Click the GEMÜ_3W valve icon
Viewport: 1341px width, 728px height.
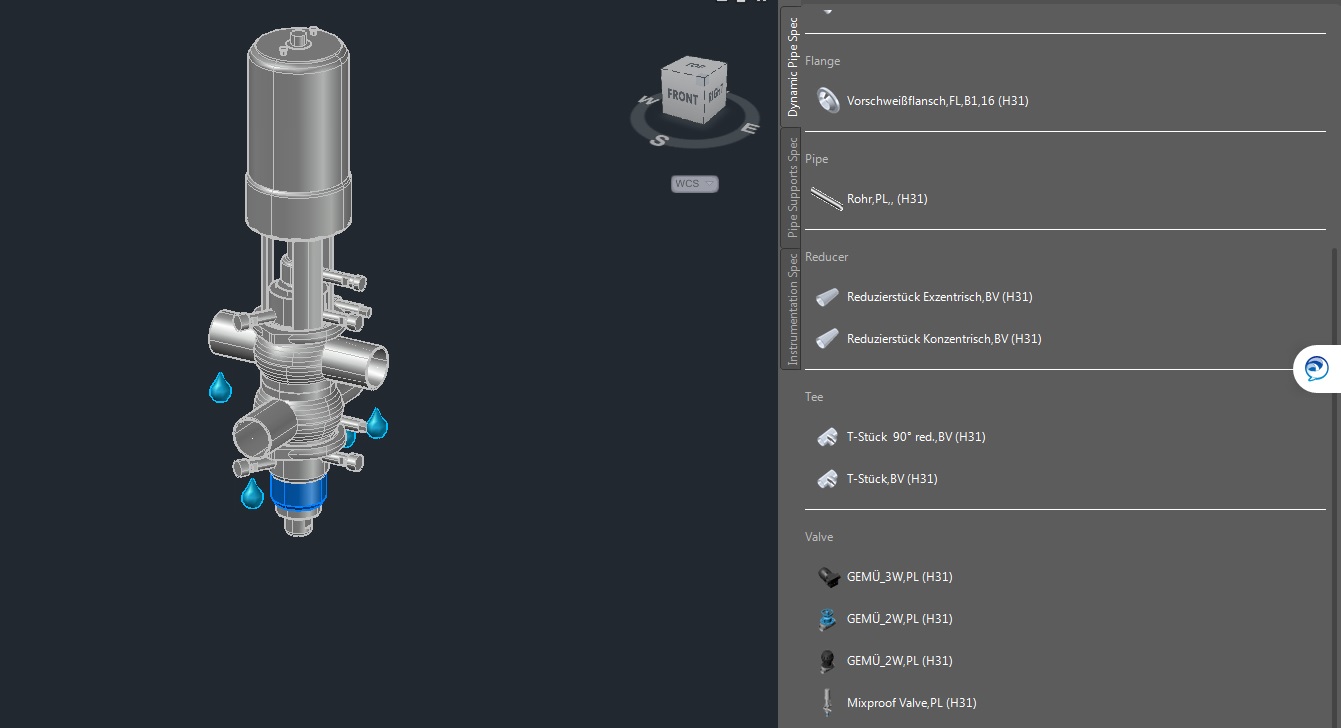[x=827, y=577]
